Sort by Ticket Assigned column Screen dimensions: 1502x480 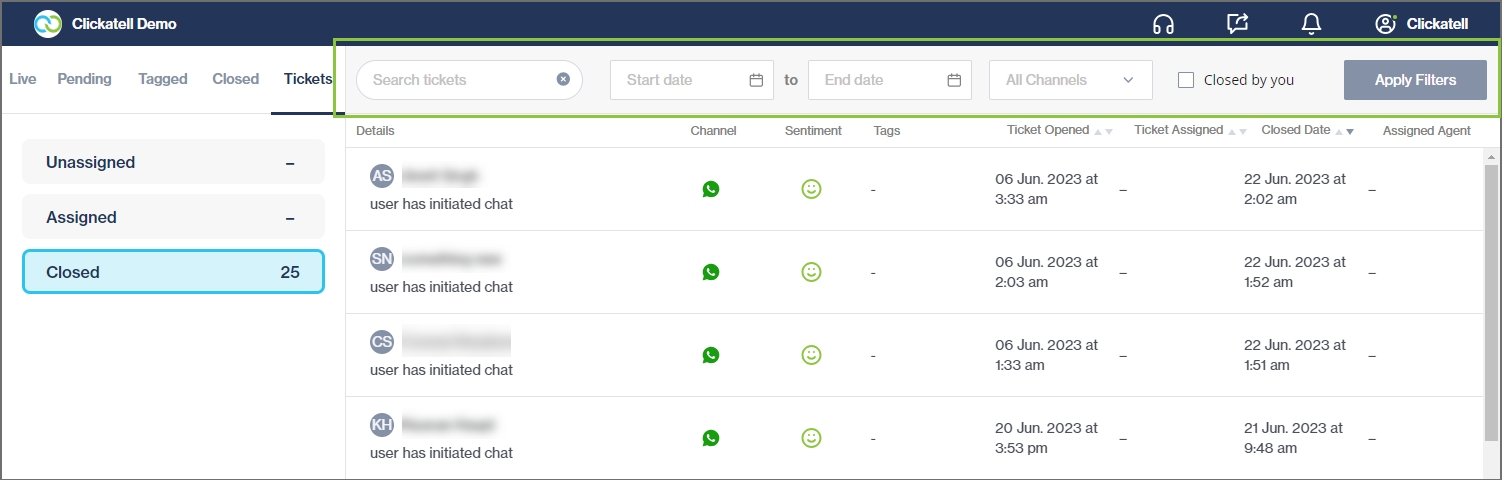(1237, 131)
